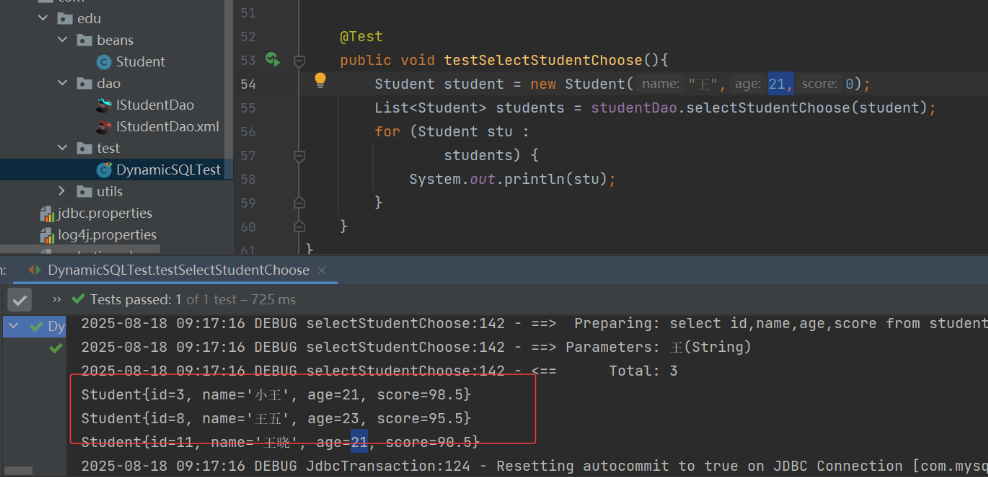Click the name parameter hint on line 54
This screenshot has width=988, height=477.
[660, 84]
